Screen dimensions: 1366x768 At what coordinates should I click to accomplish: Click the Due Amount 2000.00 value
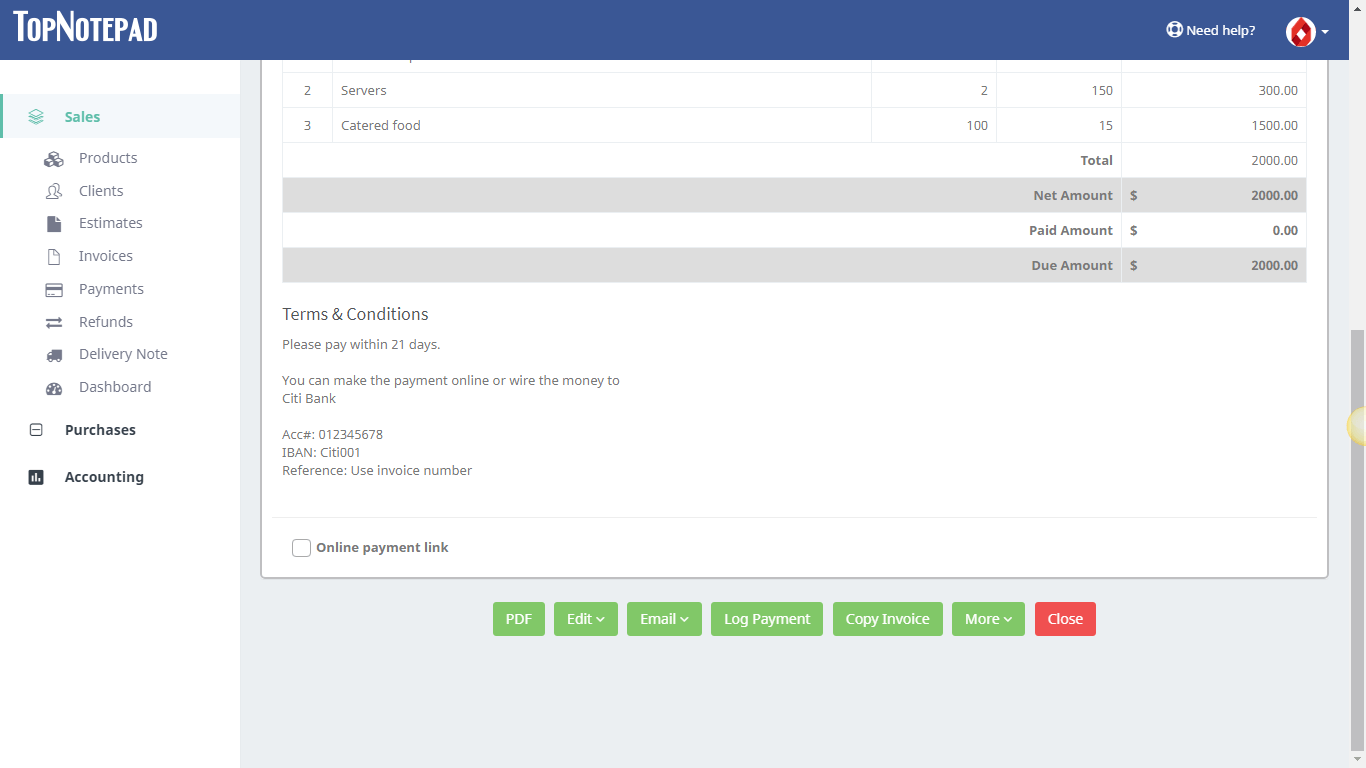pos(1274,265)
